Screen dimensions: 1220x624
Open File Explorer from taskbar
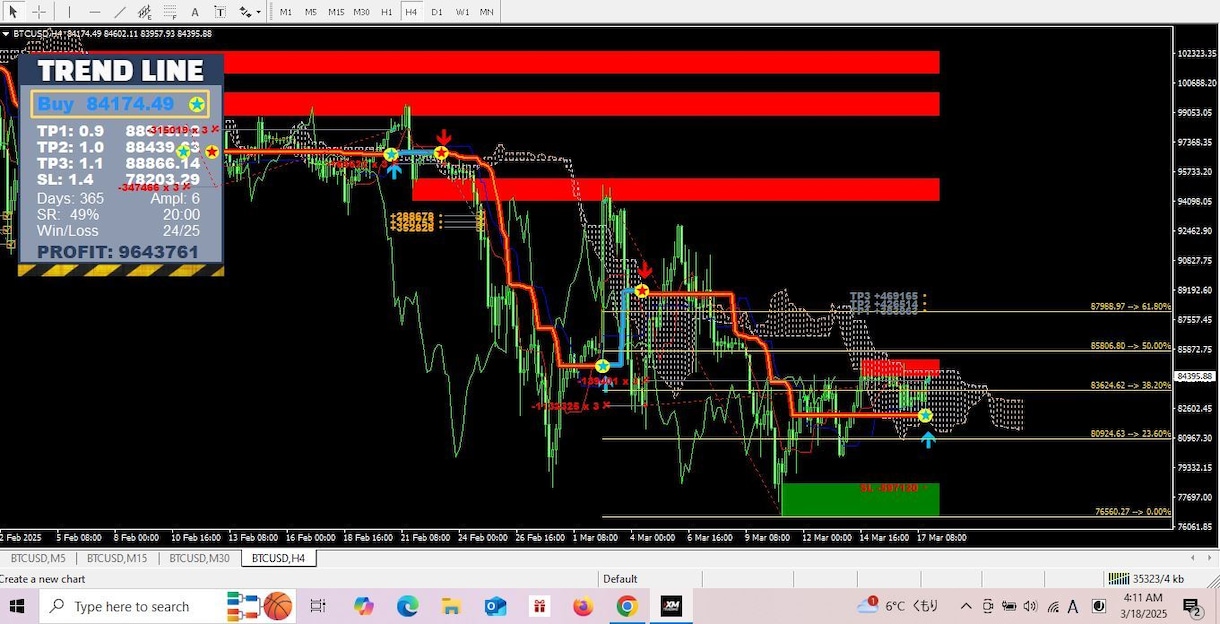pos(451,606)
